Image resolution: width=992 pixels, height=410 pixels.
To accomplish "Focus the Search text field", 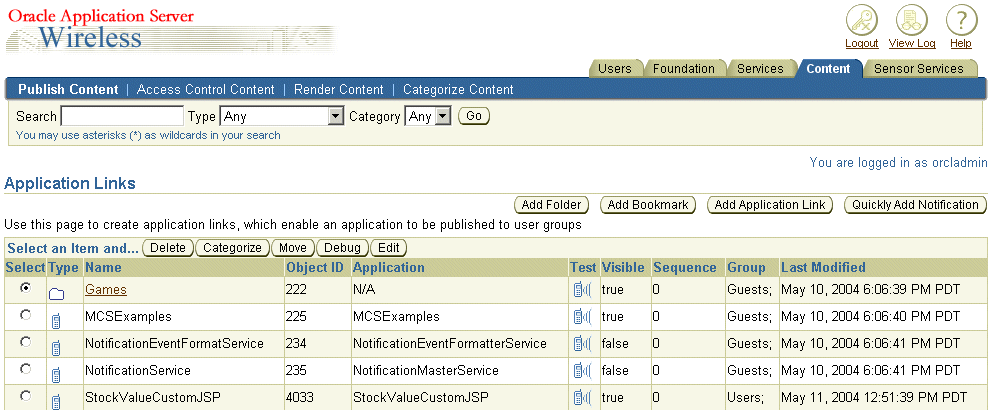I will 122,116.
